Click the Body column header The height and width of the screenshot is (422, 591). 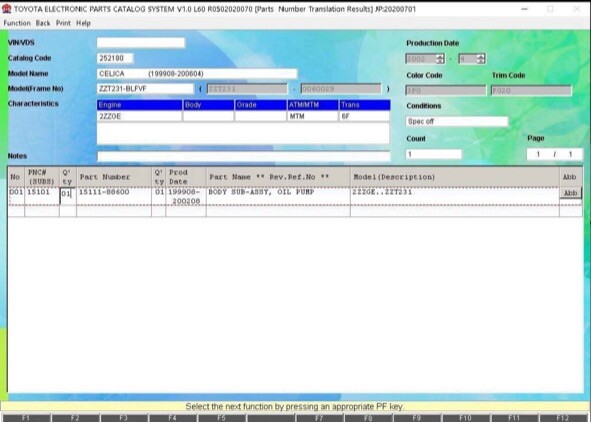pyautogui.click(x=208, y=105)
